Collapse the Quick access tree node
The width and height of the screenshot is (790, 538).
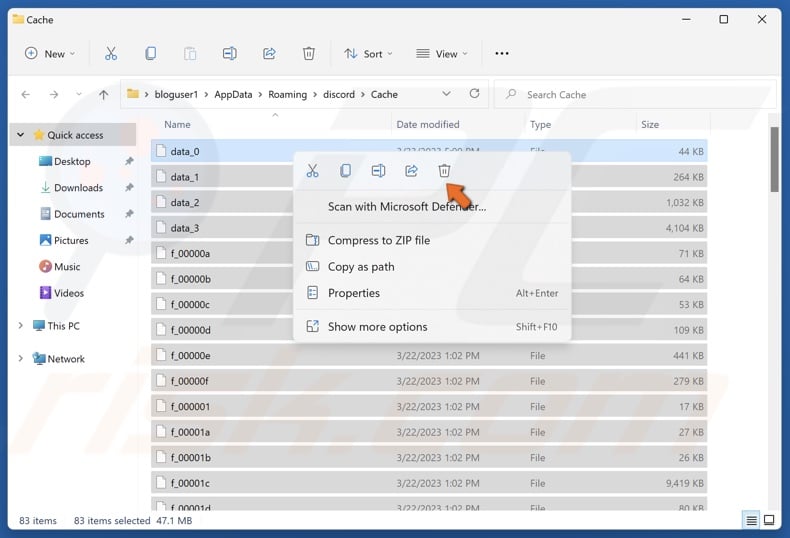21,135
